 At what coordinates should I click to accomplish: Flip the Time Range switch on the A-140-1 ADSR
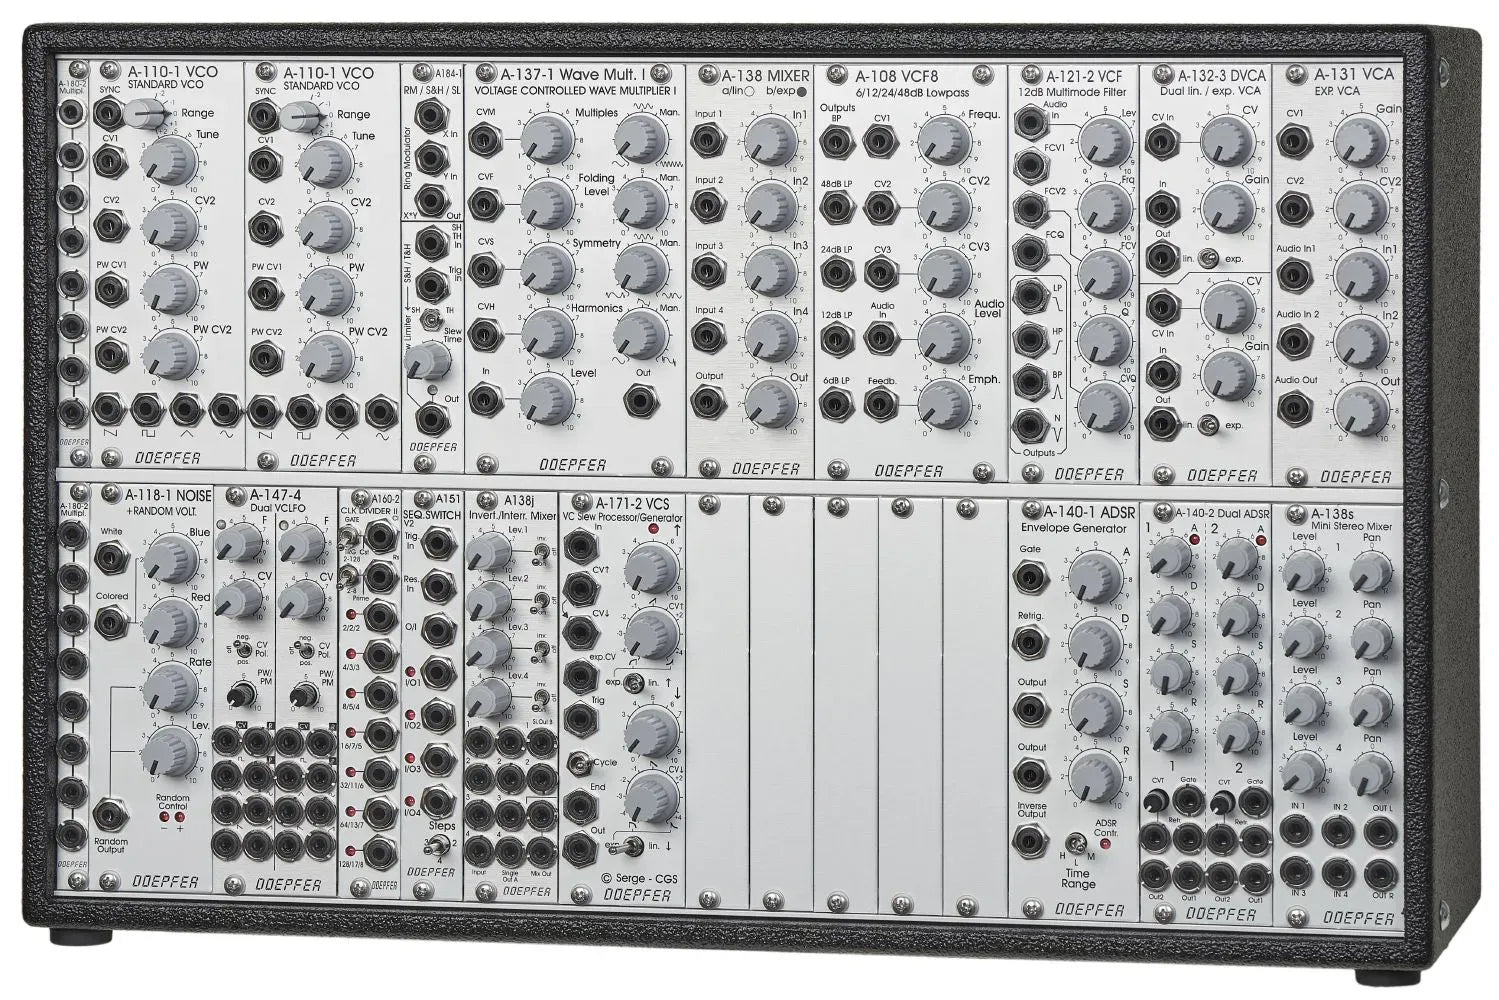[x=1078, y=843]
